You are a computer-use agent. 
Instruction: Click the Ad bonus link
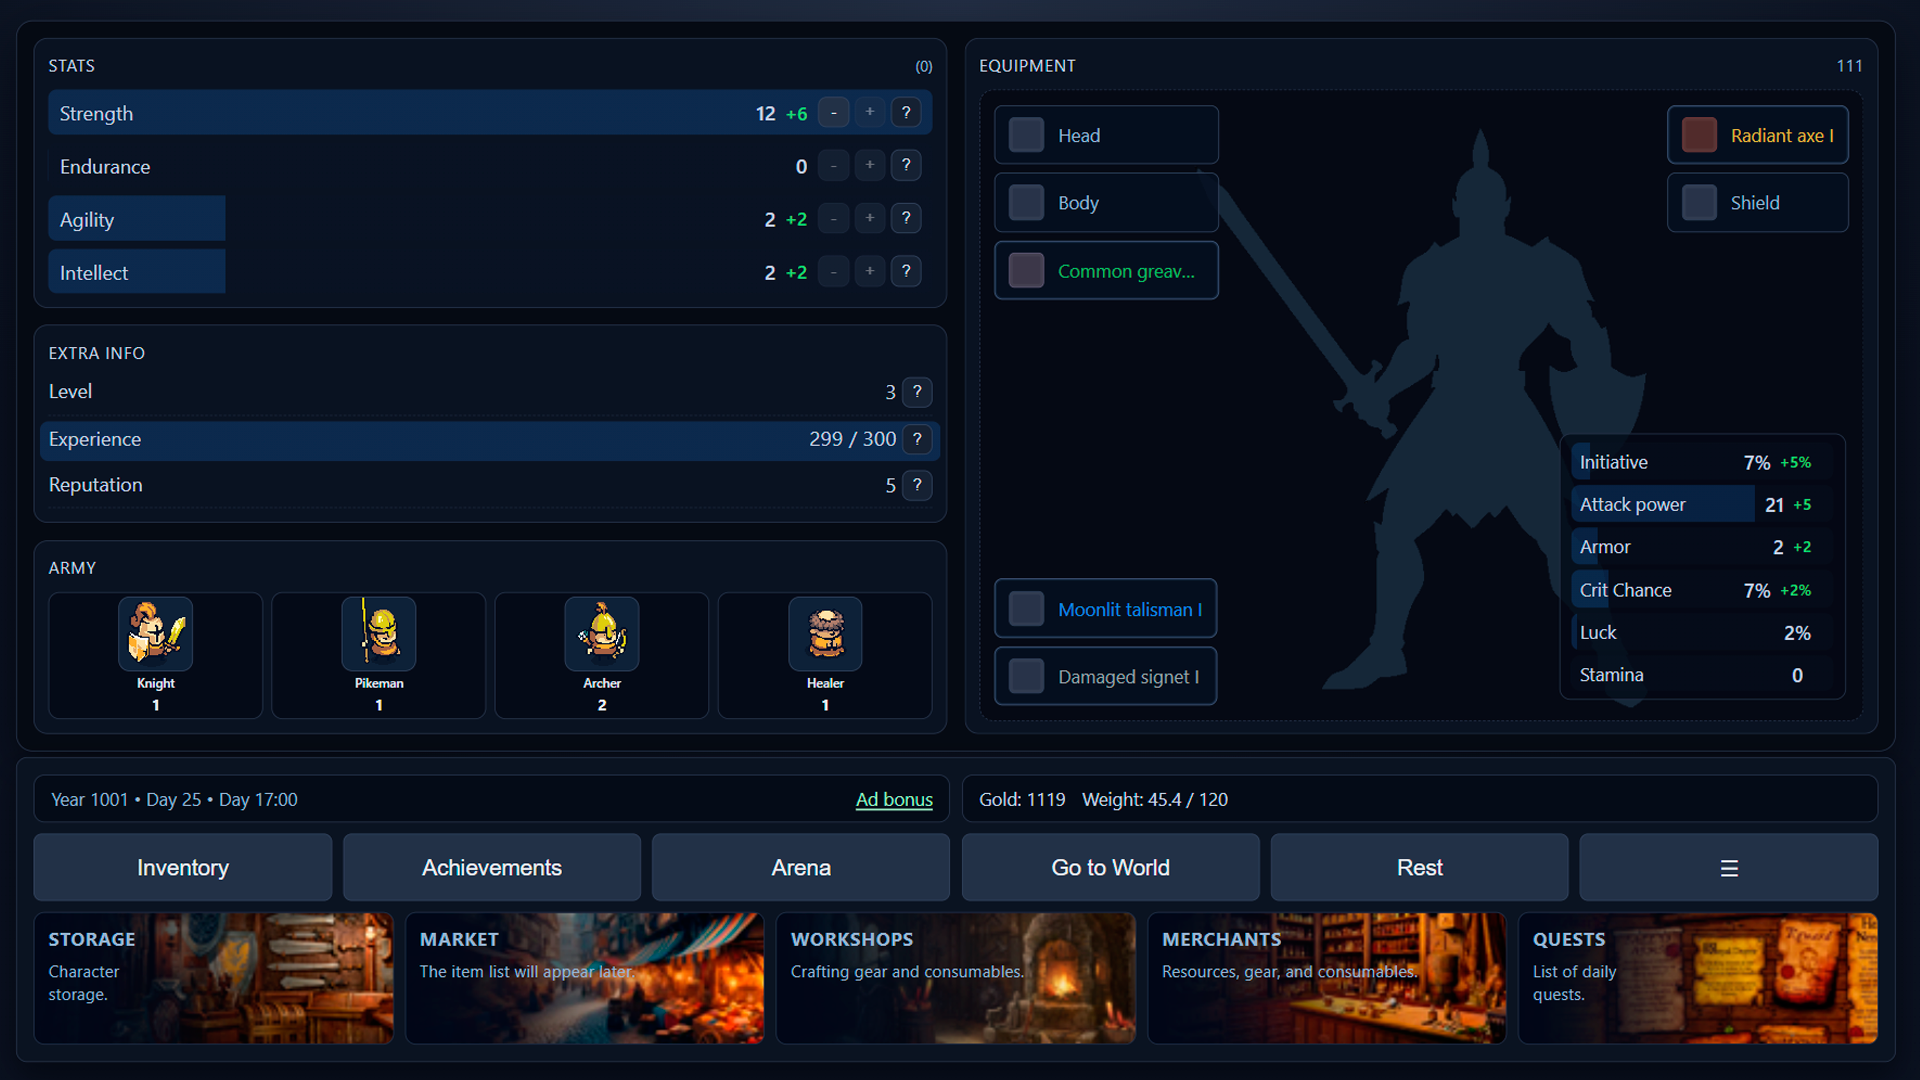click(x=894, y=799)
